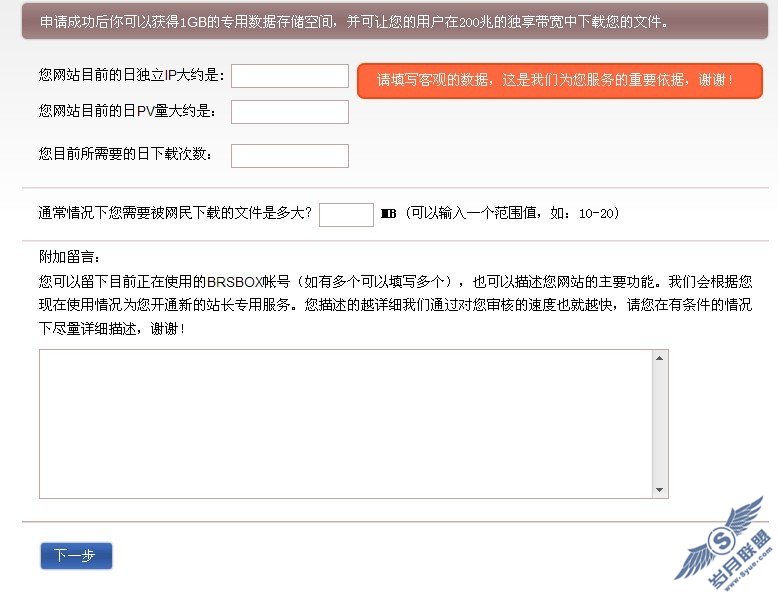The image size is (778, 598).
Task: Click the file size MB input box
Action: pyautogui.click(x=346, y=214)
